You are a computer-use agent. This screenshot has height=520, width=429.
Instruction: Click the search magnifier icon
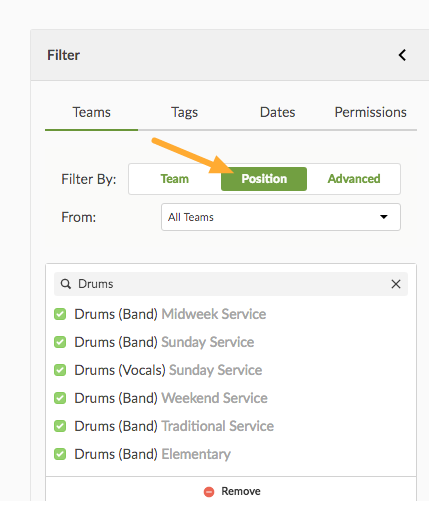[66, 284]
